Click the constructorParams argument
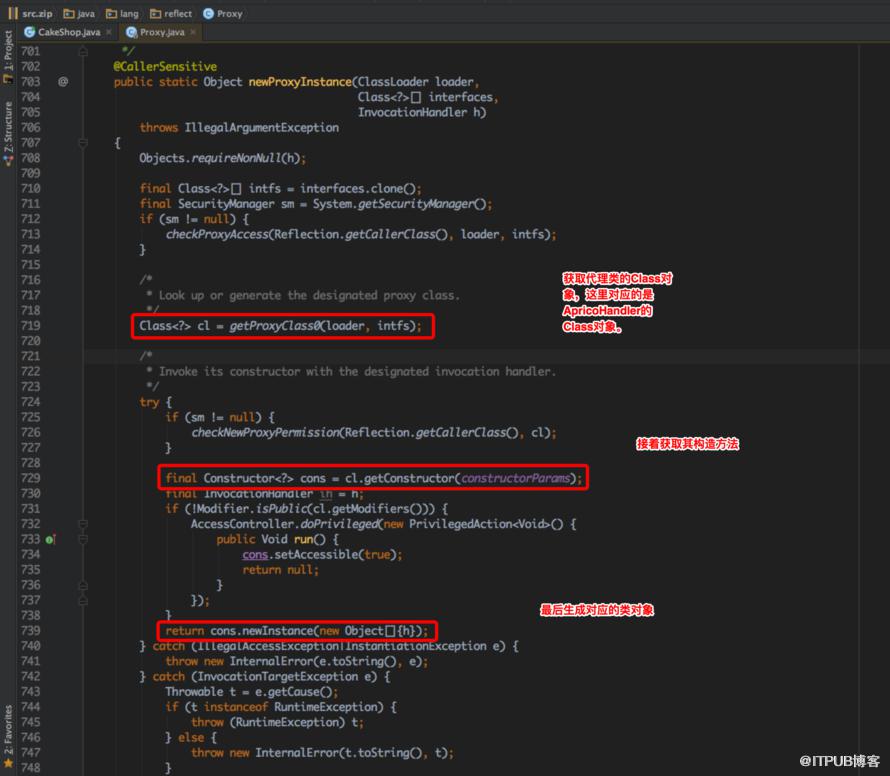 click(x=515, y=479)
